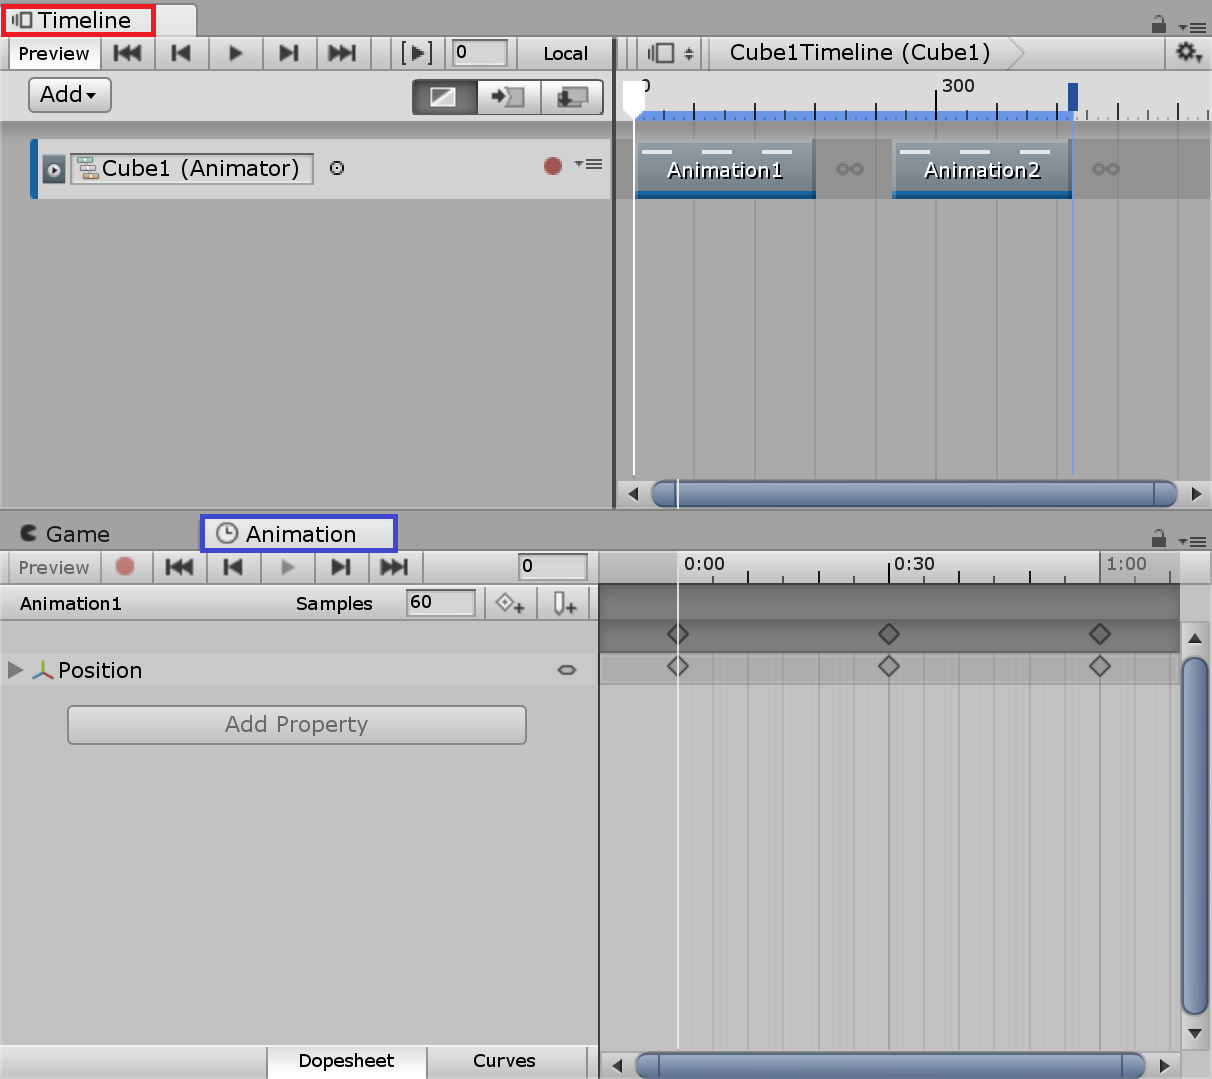Screen dimensions: 1212x1079
Task: Click Add Keyframe icon in Animation window
Action: (x=510, y=603)
